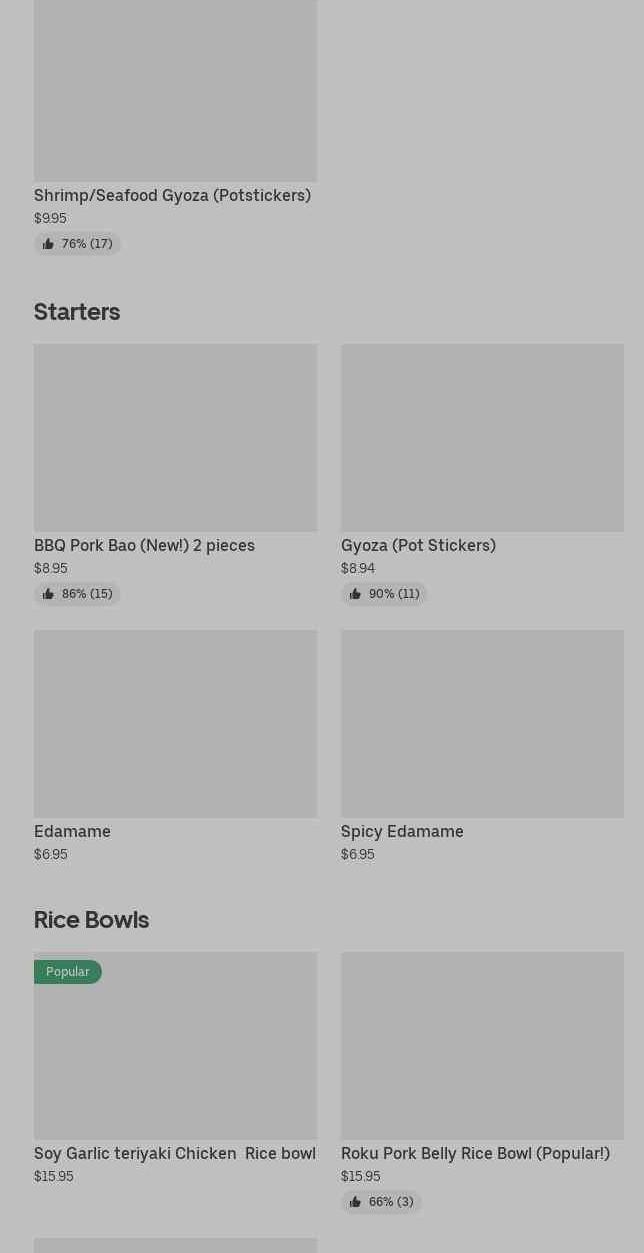Click the Starters section heading
This screenshot has width=644, height=1253.
point(77,312)
